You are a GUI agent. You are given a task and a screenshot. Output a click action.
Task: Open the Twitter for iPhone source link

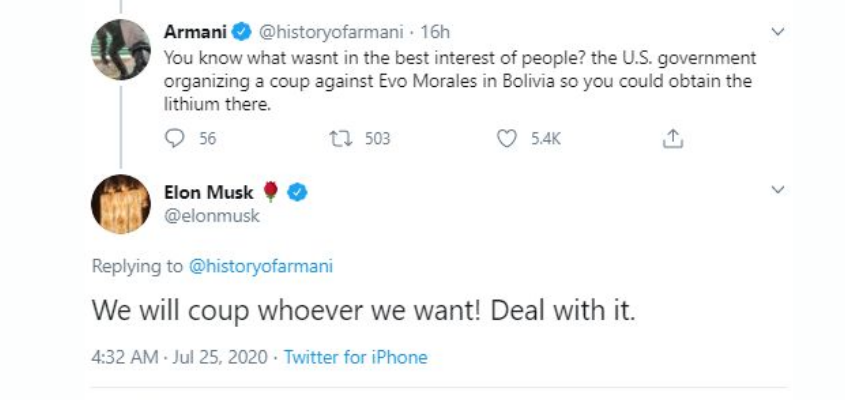coord(356,357)
